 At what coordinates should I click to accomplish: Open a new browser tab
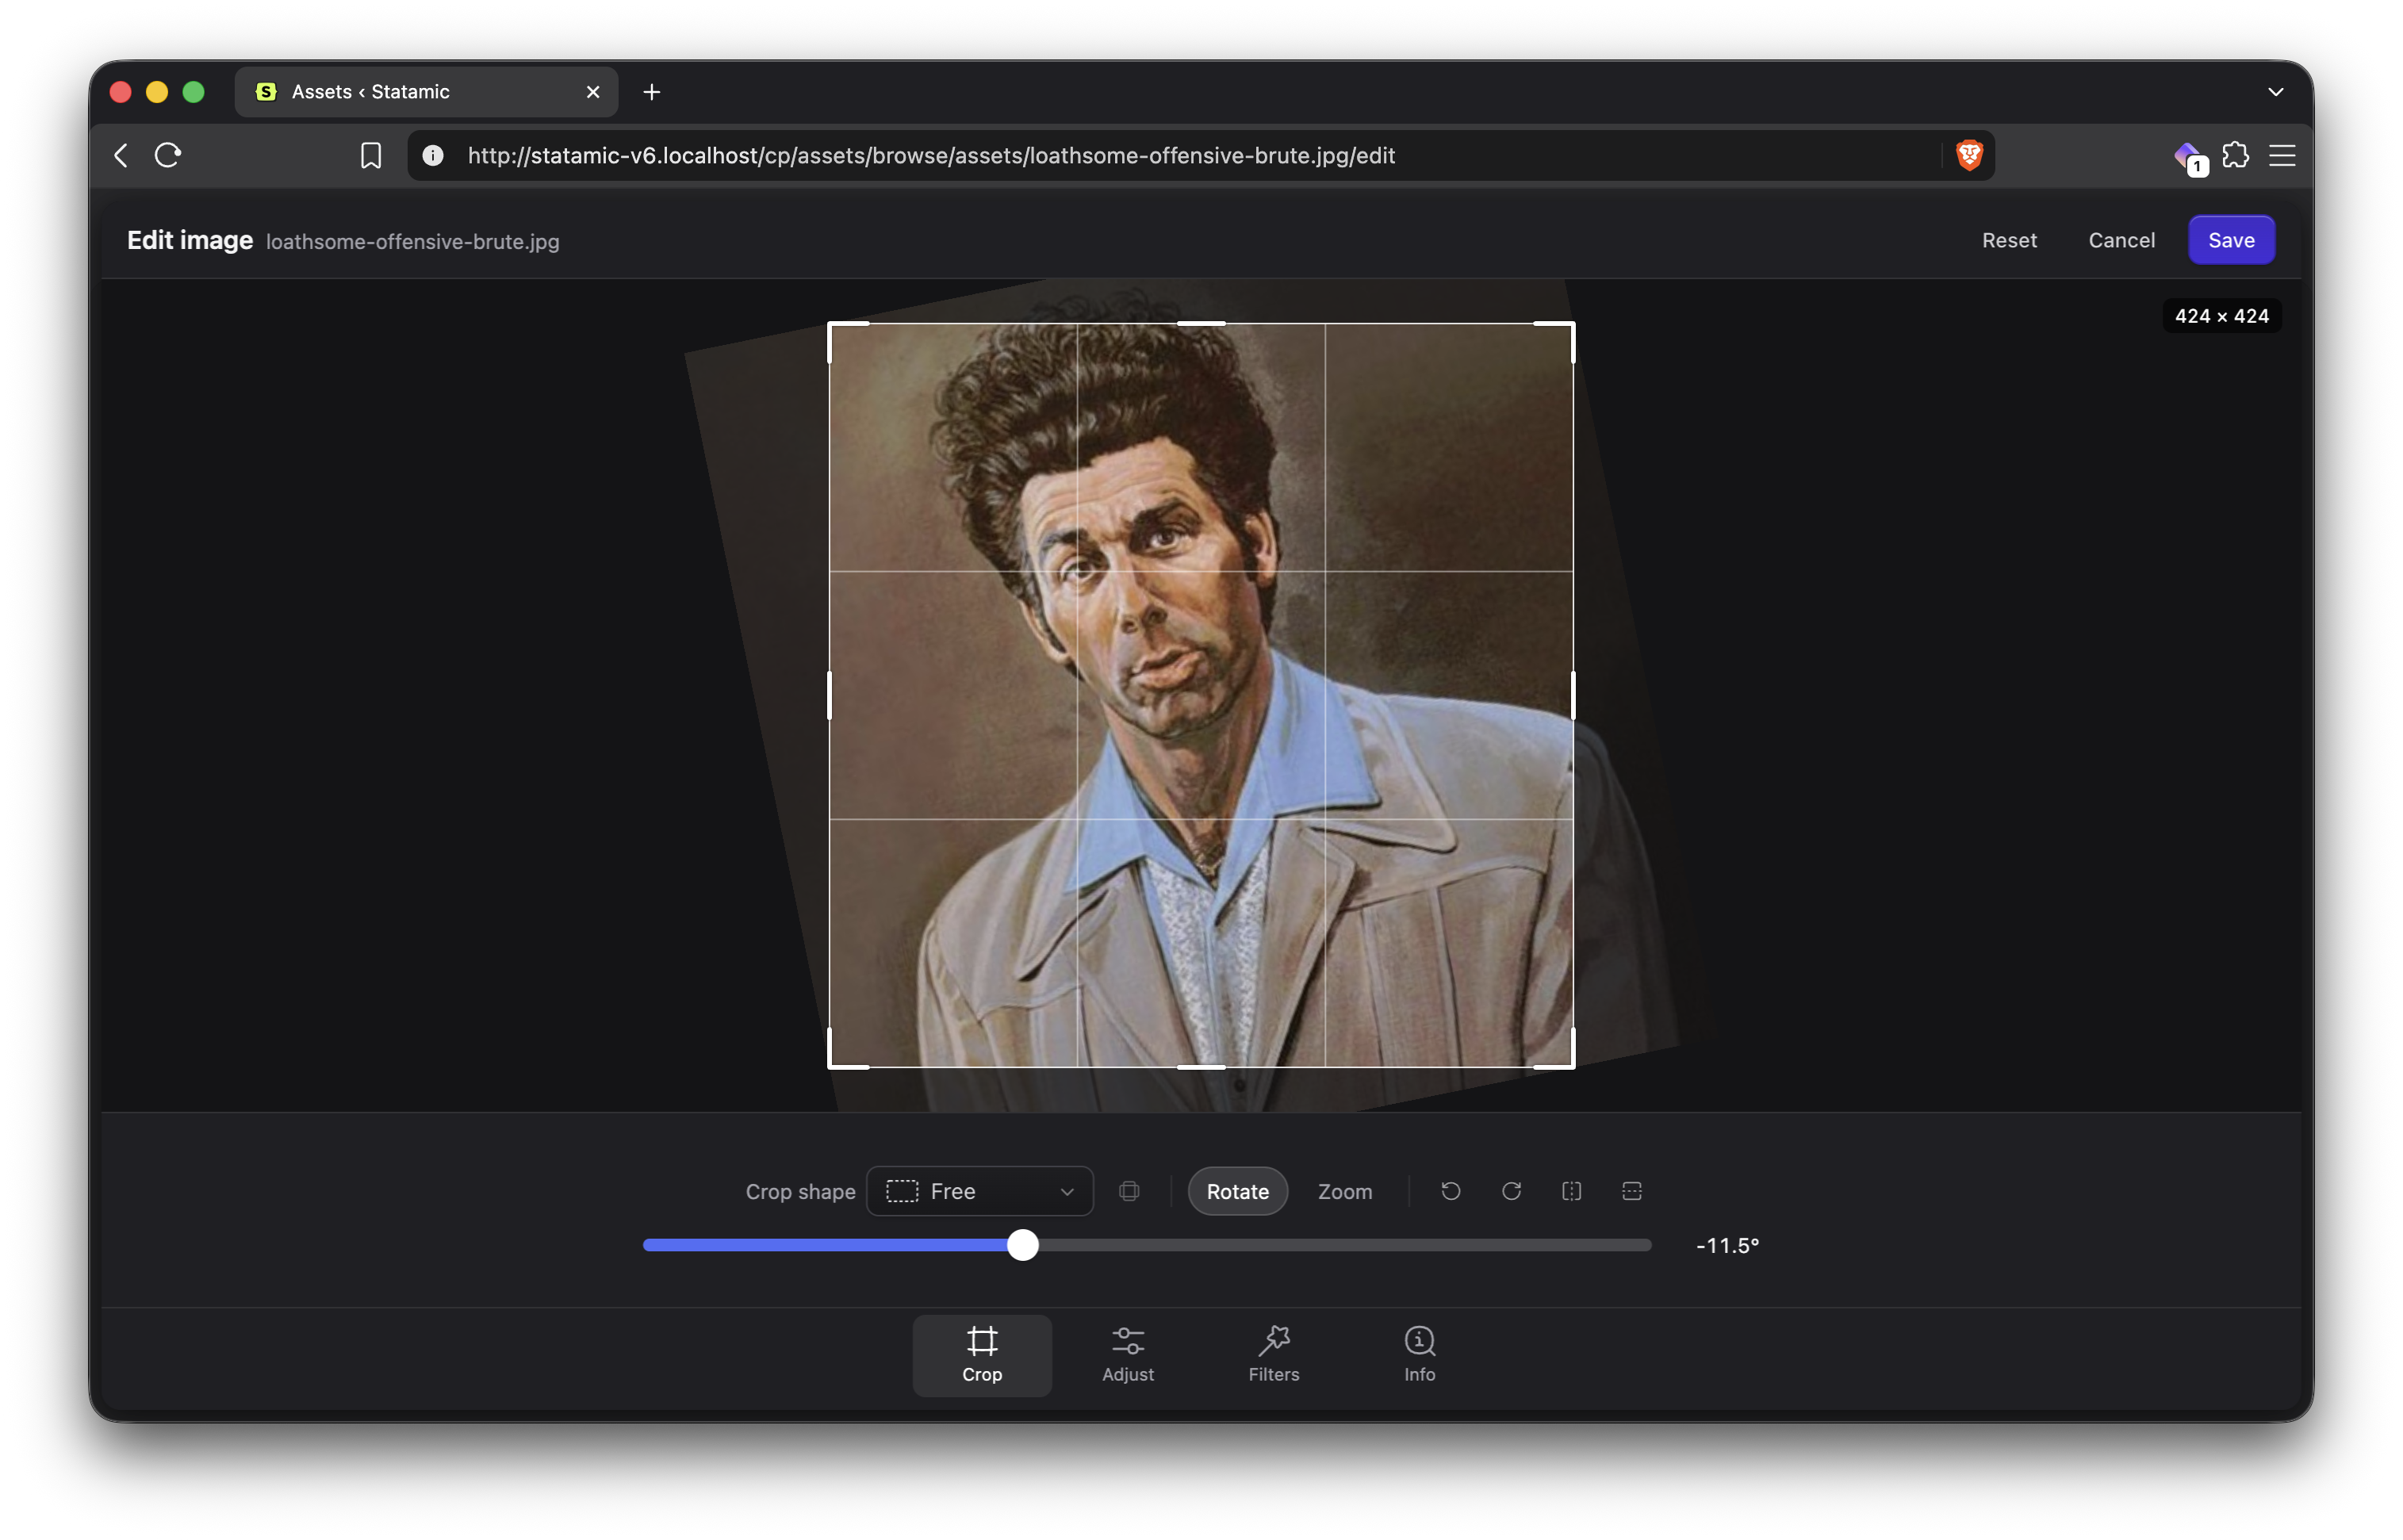[x=651, y=92]
